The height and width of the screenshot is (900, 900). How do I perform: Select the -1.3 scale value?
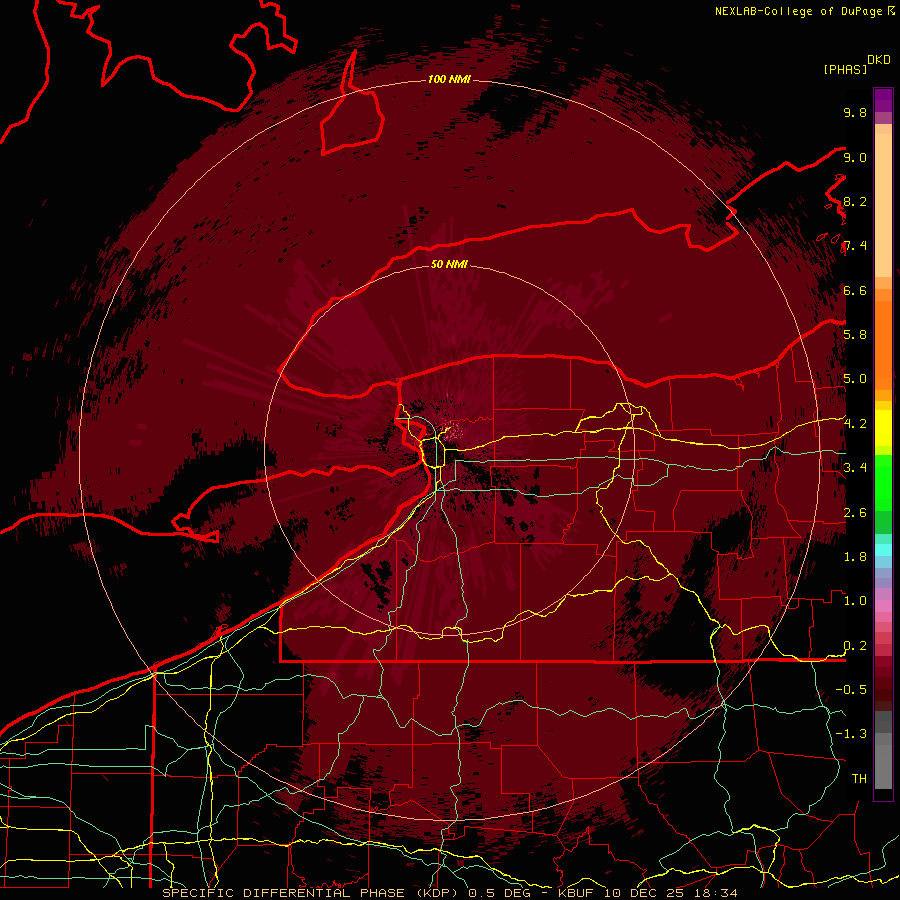point(851,734)
